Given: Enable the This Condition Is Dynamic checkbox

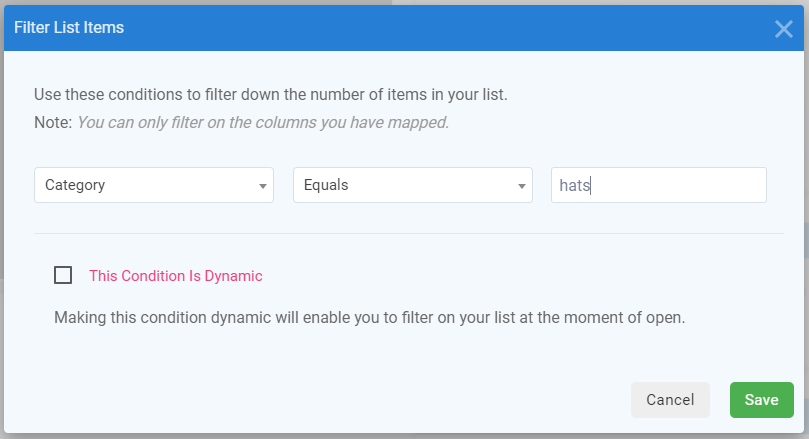Looking at the screenshot, I should (x=63, y=275).
